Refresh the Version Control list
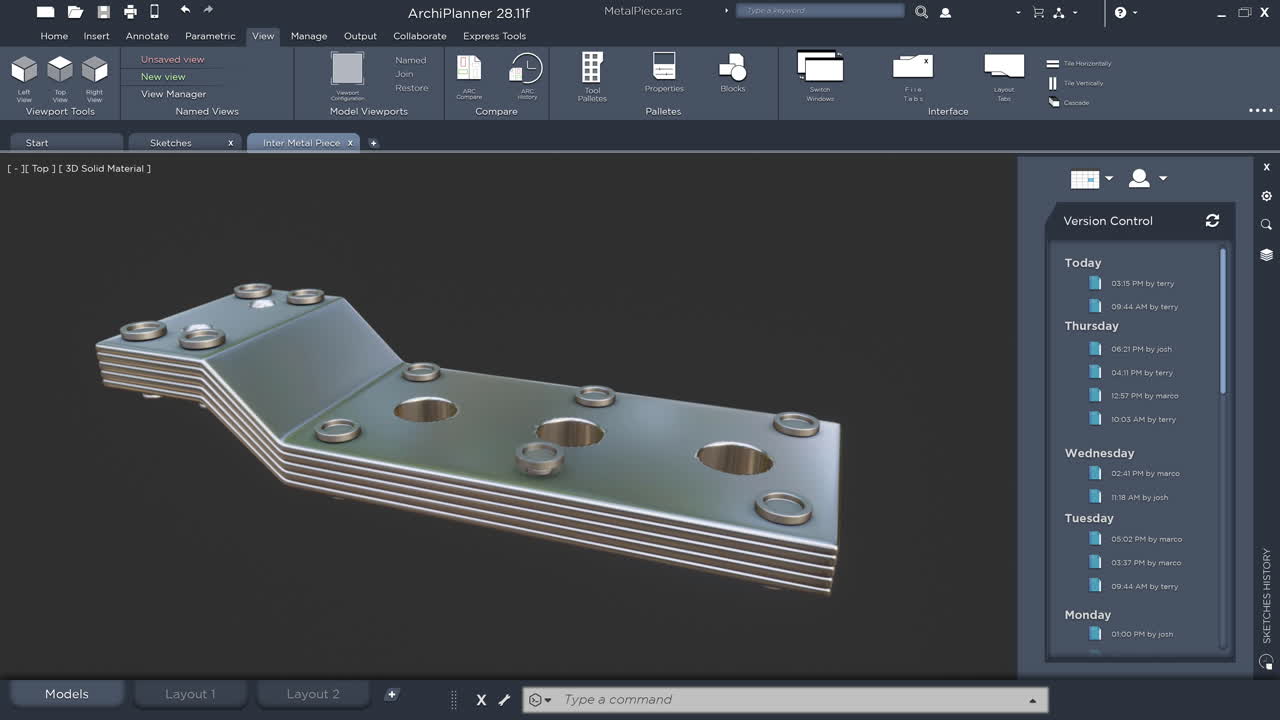The image size is (1280, 720). tap(1212, 221)
